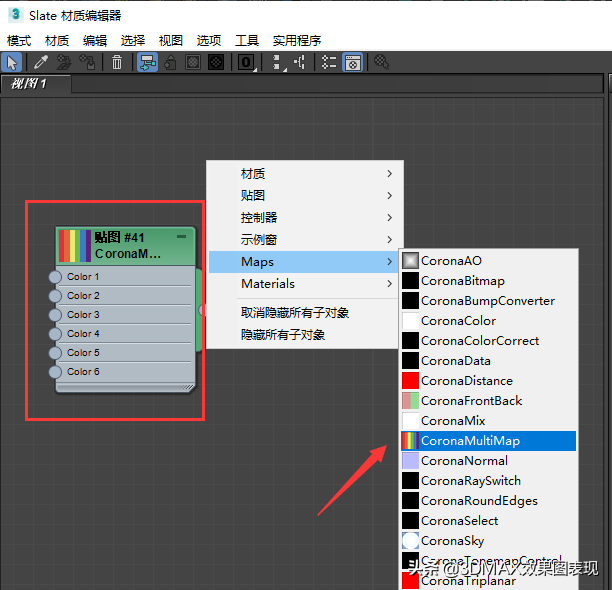Open the 视图 menu
Screen dimensions: 612x590
point(171,41)
